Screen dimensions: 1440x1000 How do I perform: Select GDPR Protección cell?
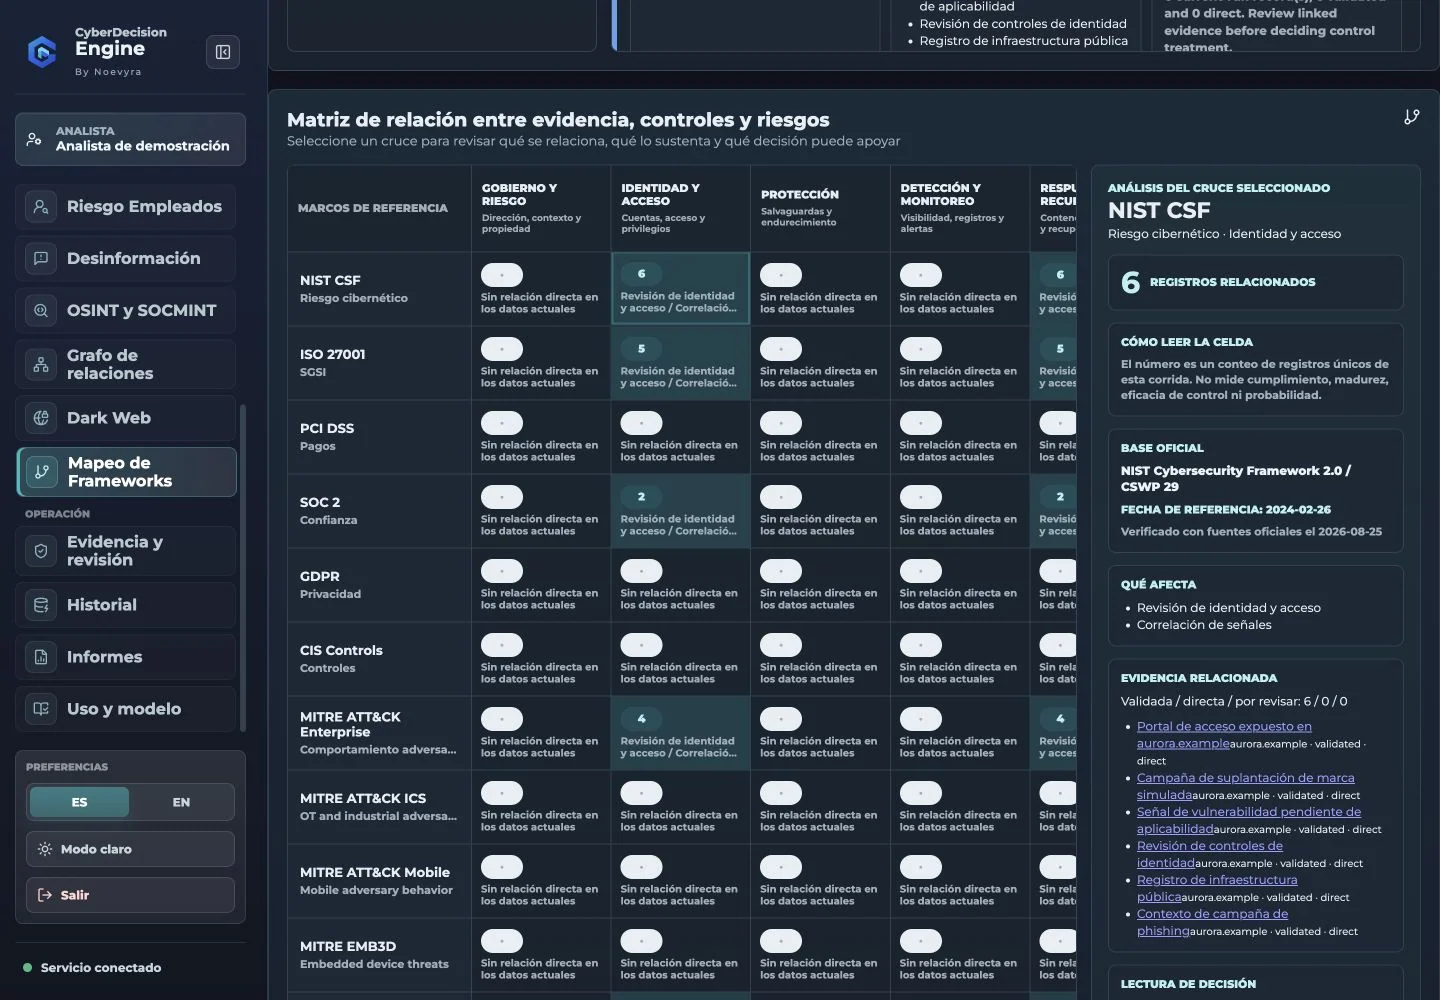[820, 585]
